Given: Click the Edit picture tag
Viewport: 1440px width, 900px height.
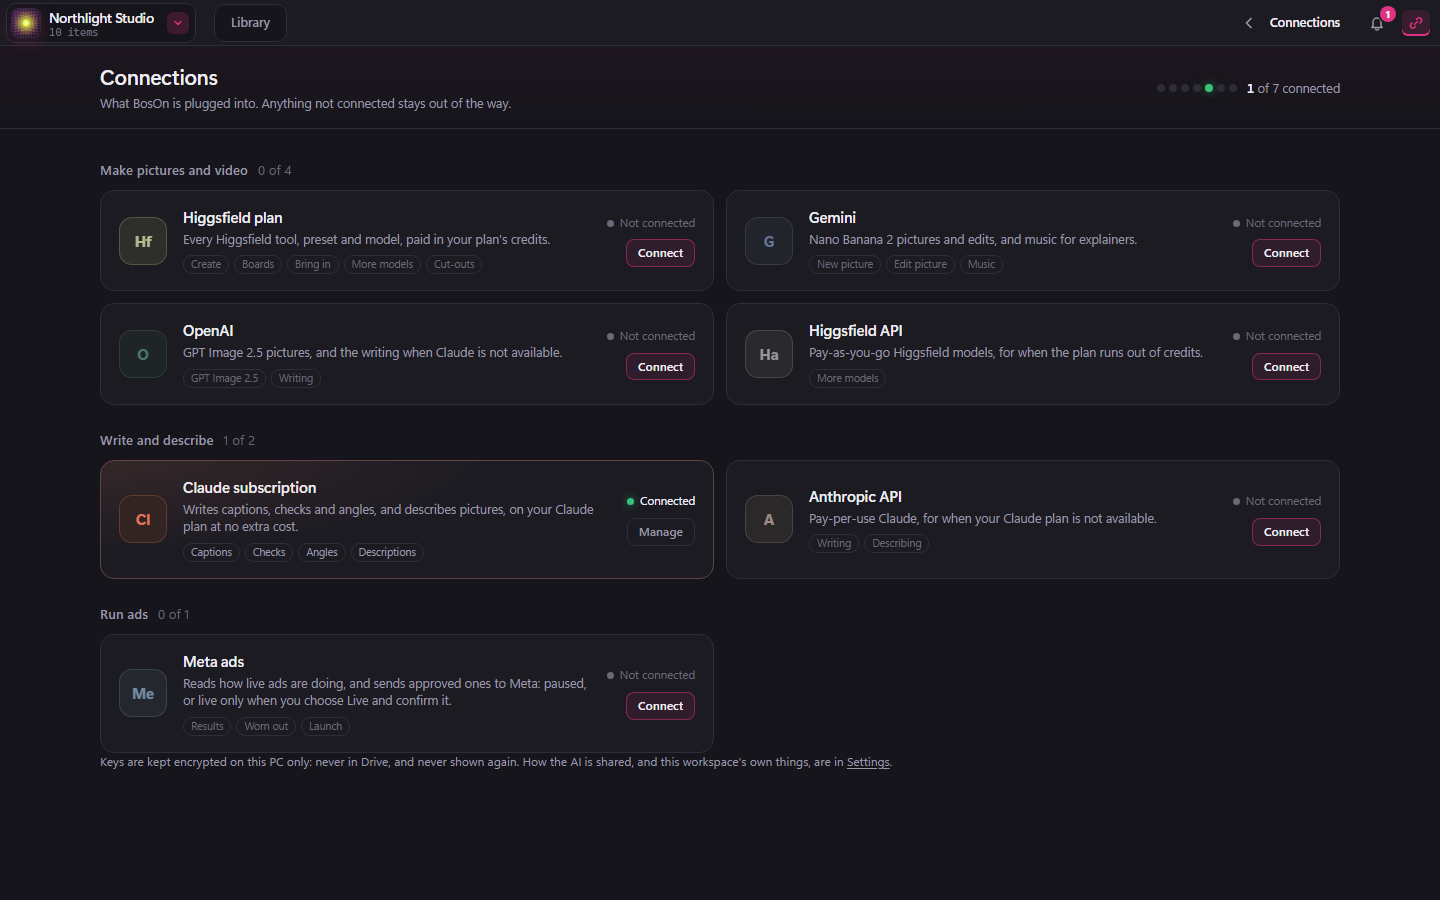Looking at the screenshot, I should (920, 264).
